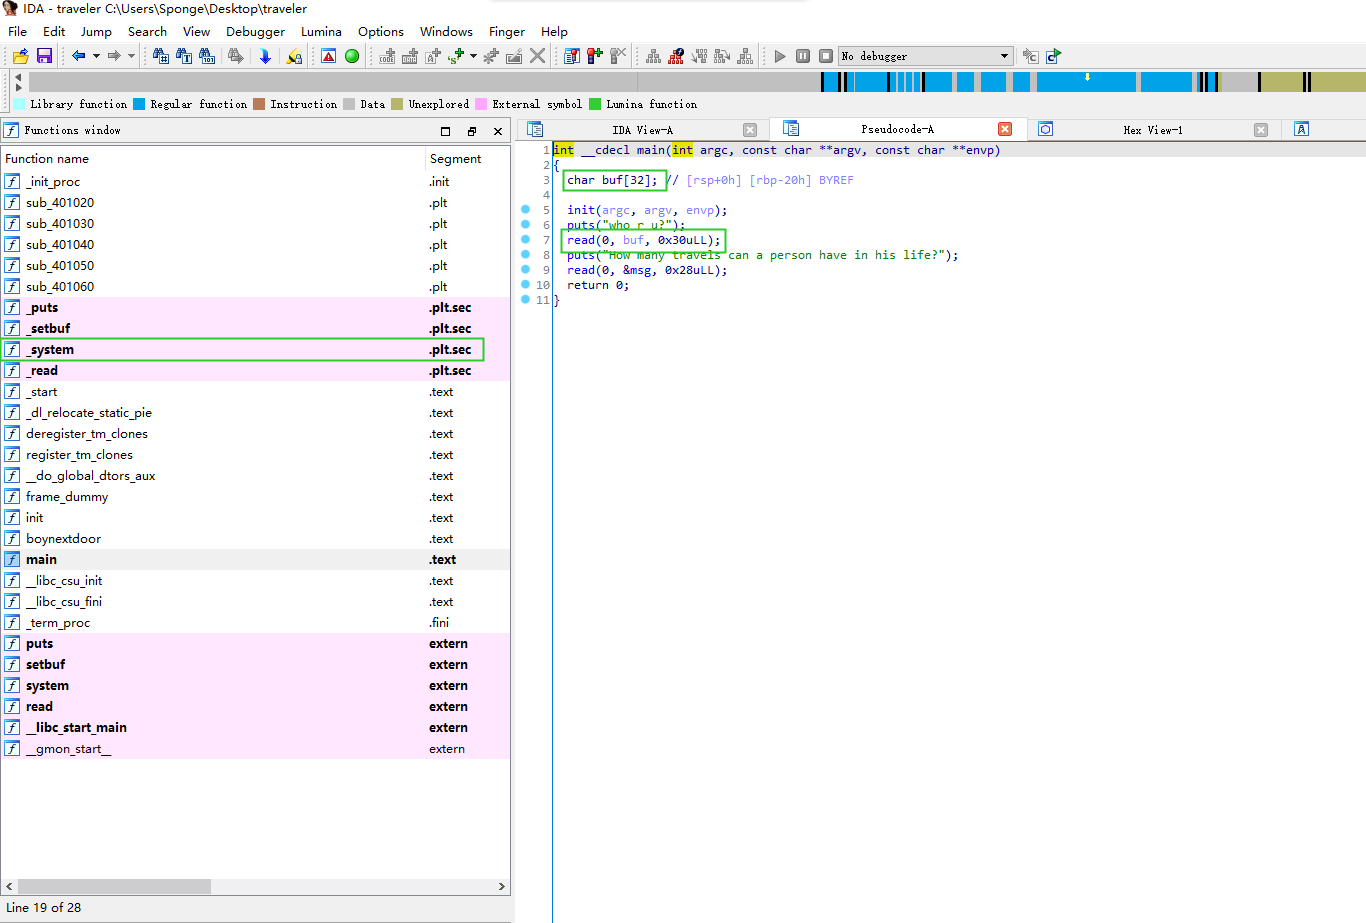Open the Debugger menu
The height and width of the screenshot is (923, 1366).
tap(255, 31)
